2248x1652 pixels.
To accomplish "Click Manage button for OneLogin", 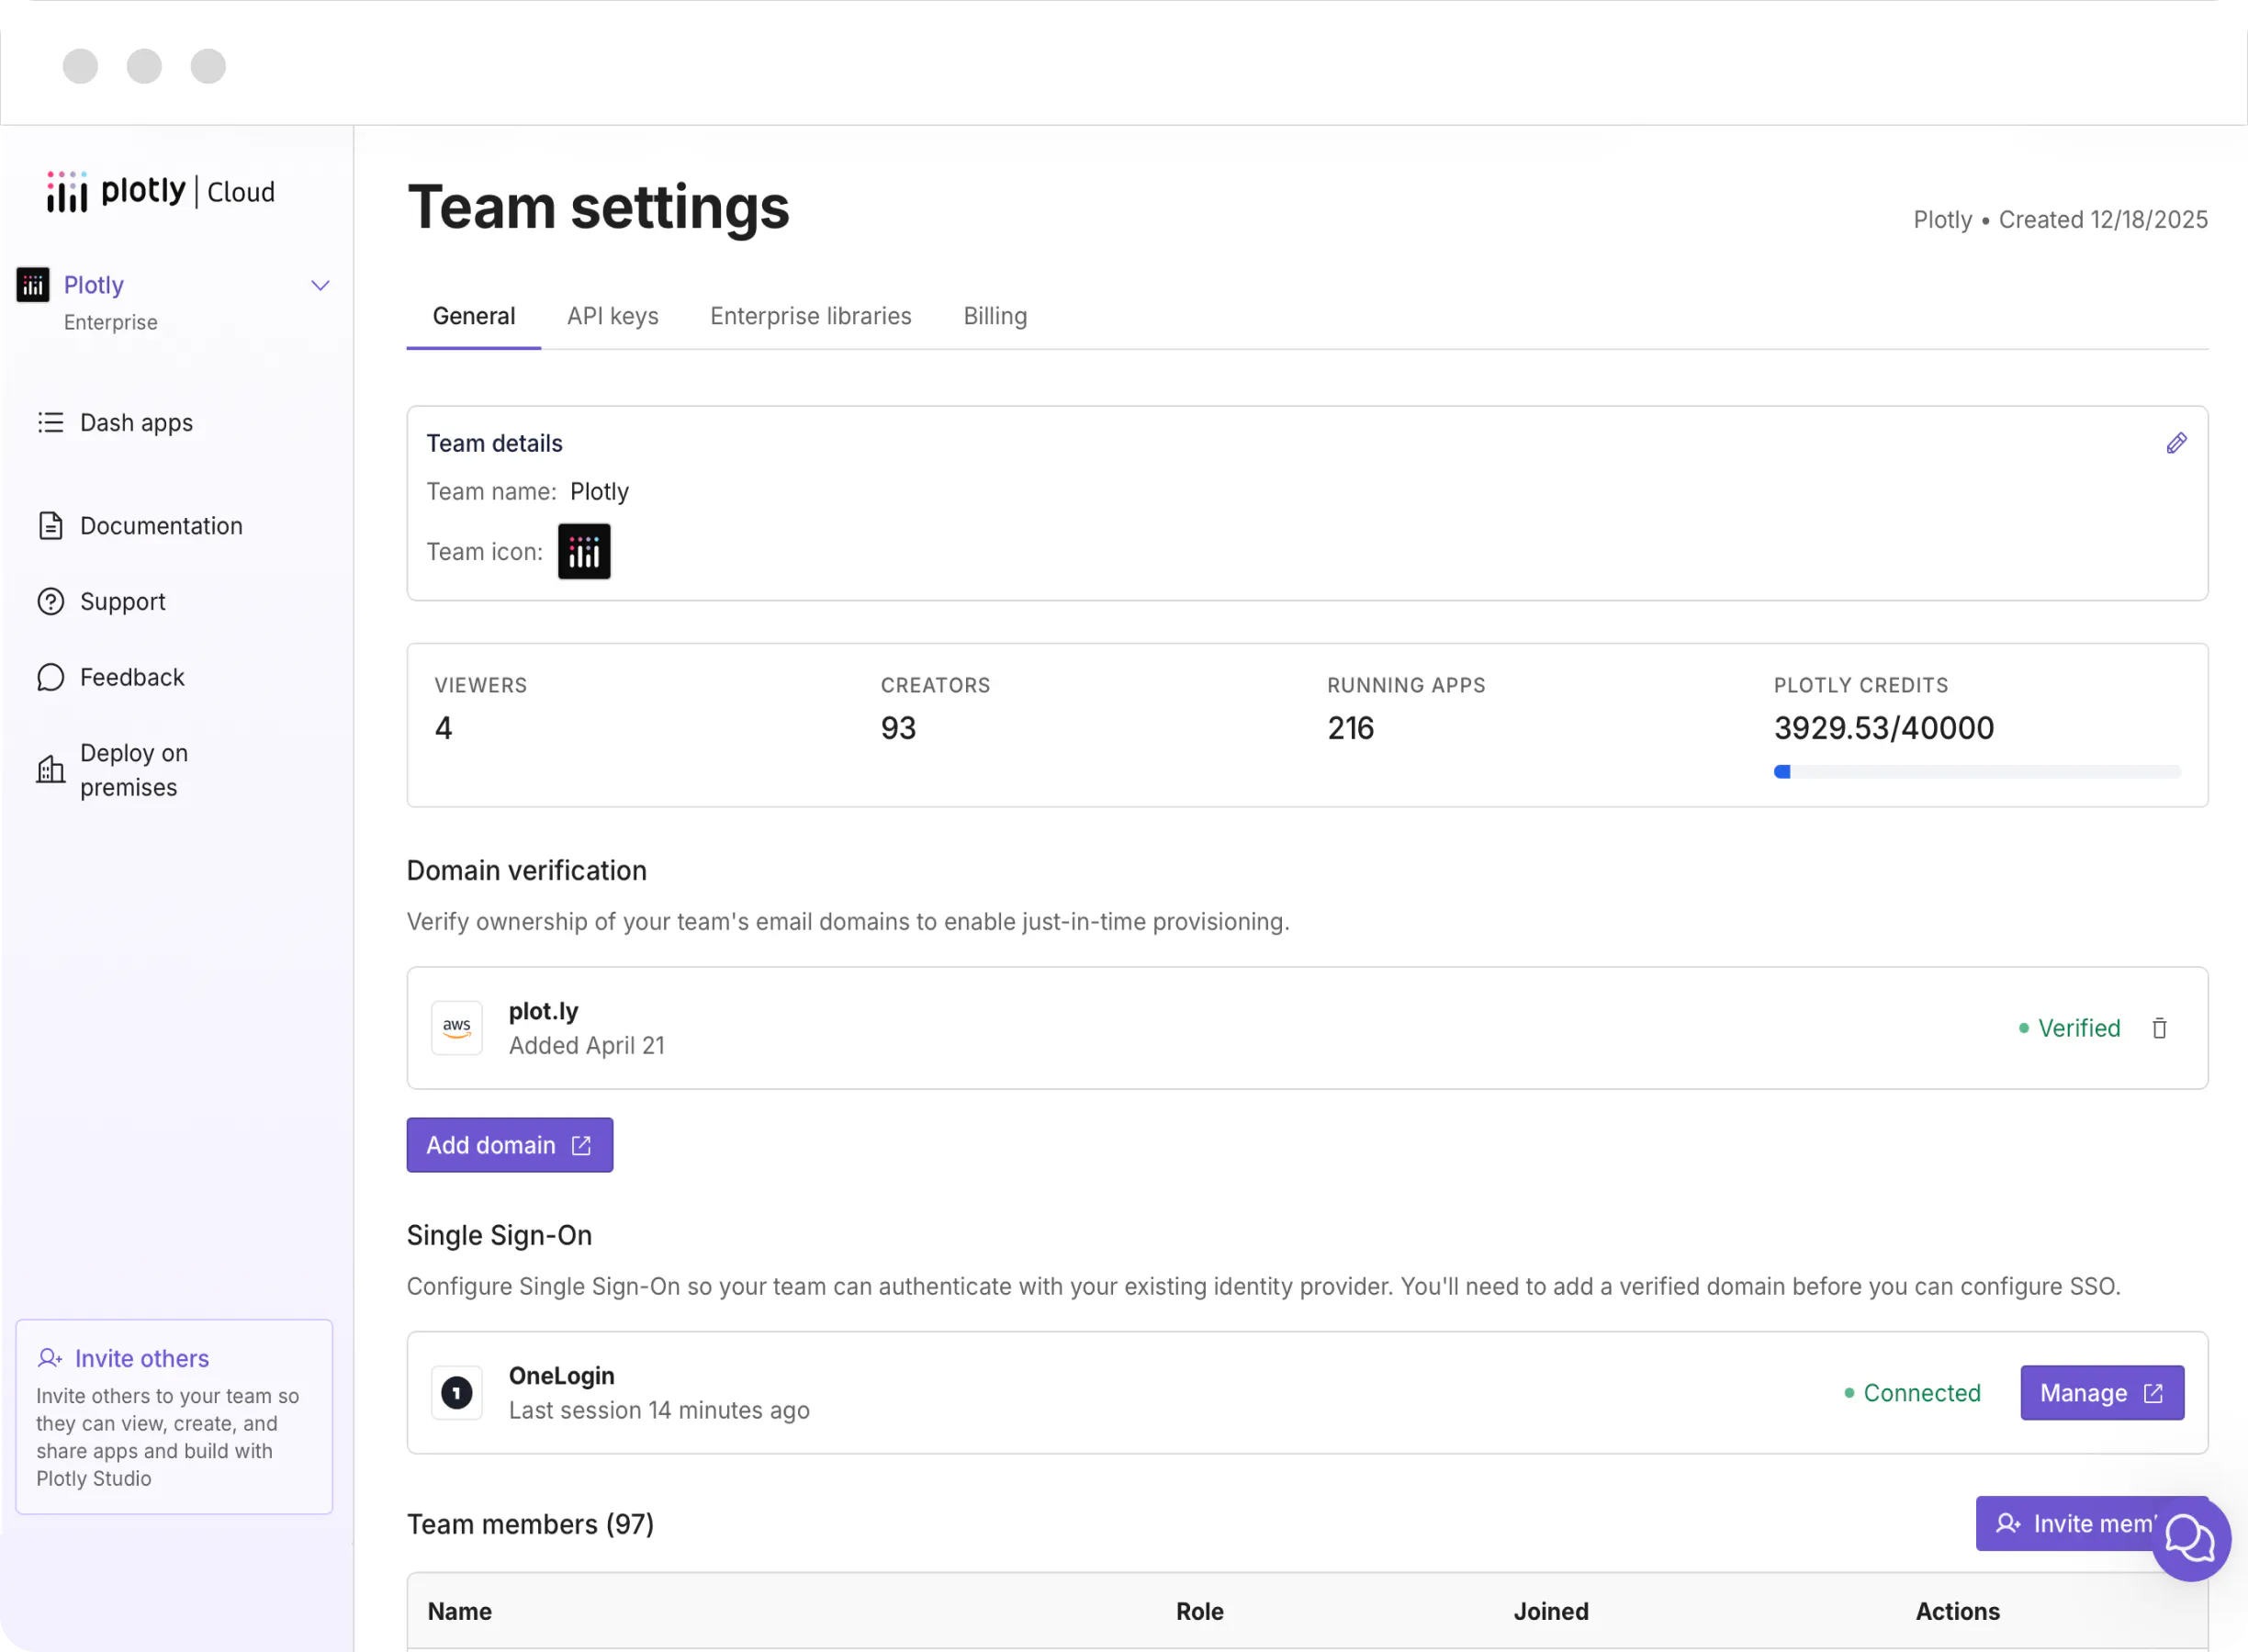I will click(x=2102, y=1393).
